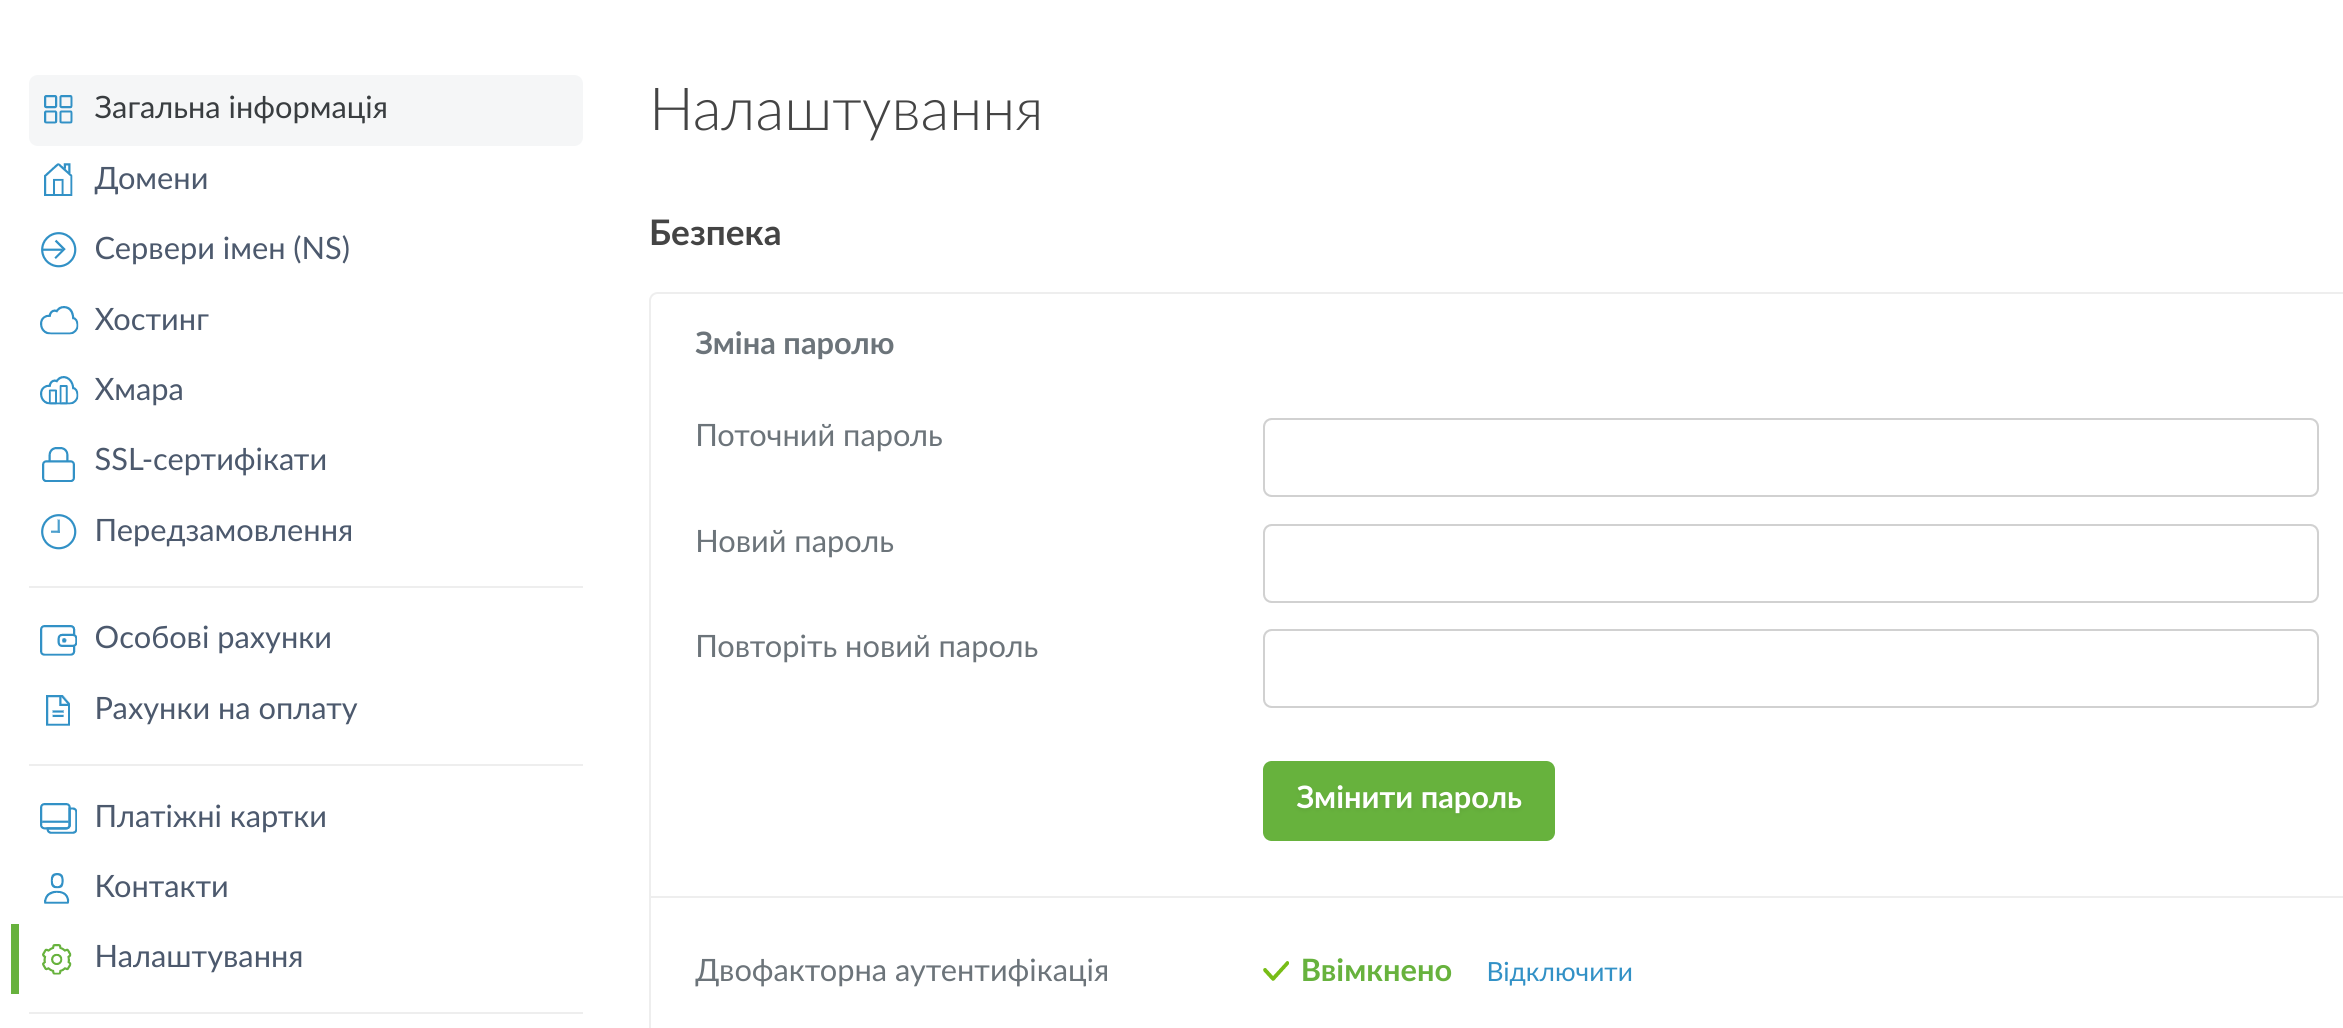2343x1028 pixels.
Task: Click the grid icon beside Загальна інформація
Action: tap(58, 109)
